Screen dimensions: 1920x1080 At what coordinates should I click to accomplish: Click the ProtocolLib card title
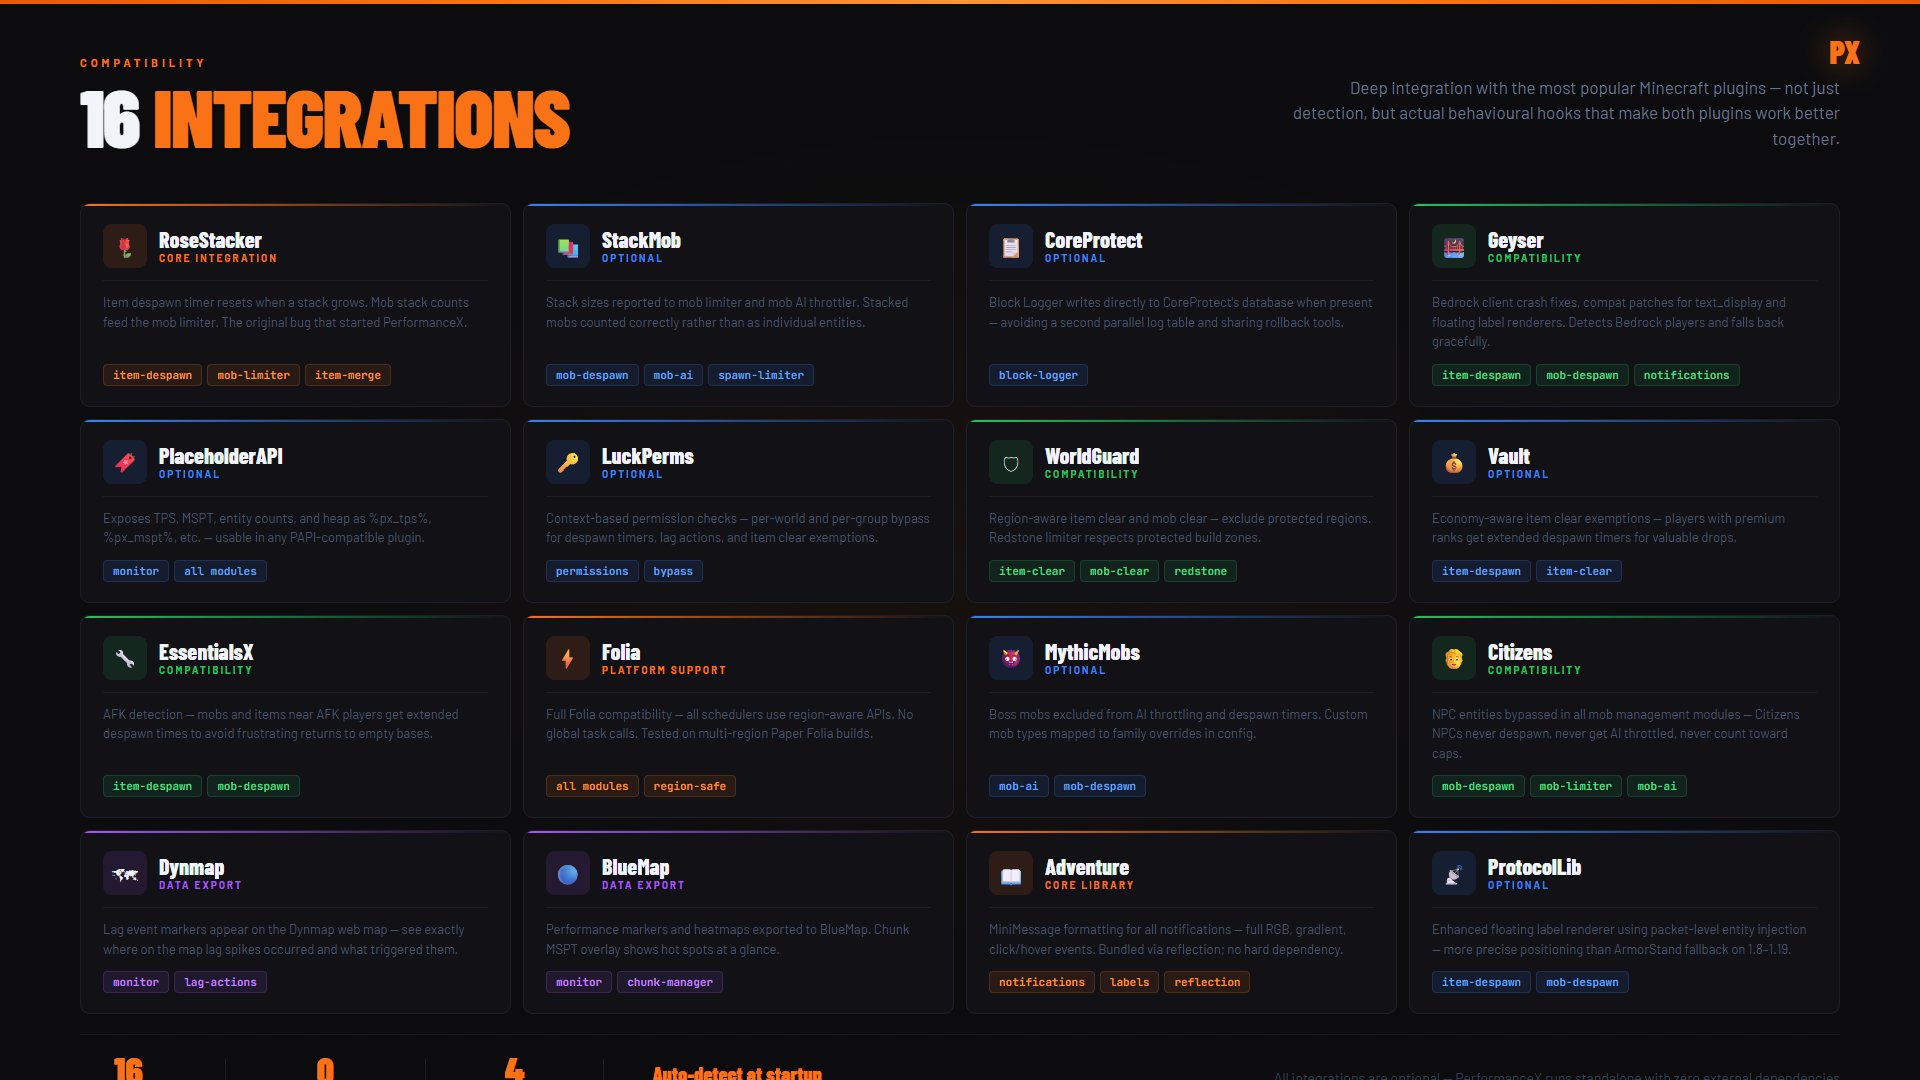click(x=1534, y=867)
